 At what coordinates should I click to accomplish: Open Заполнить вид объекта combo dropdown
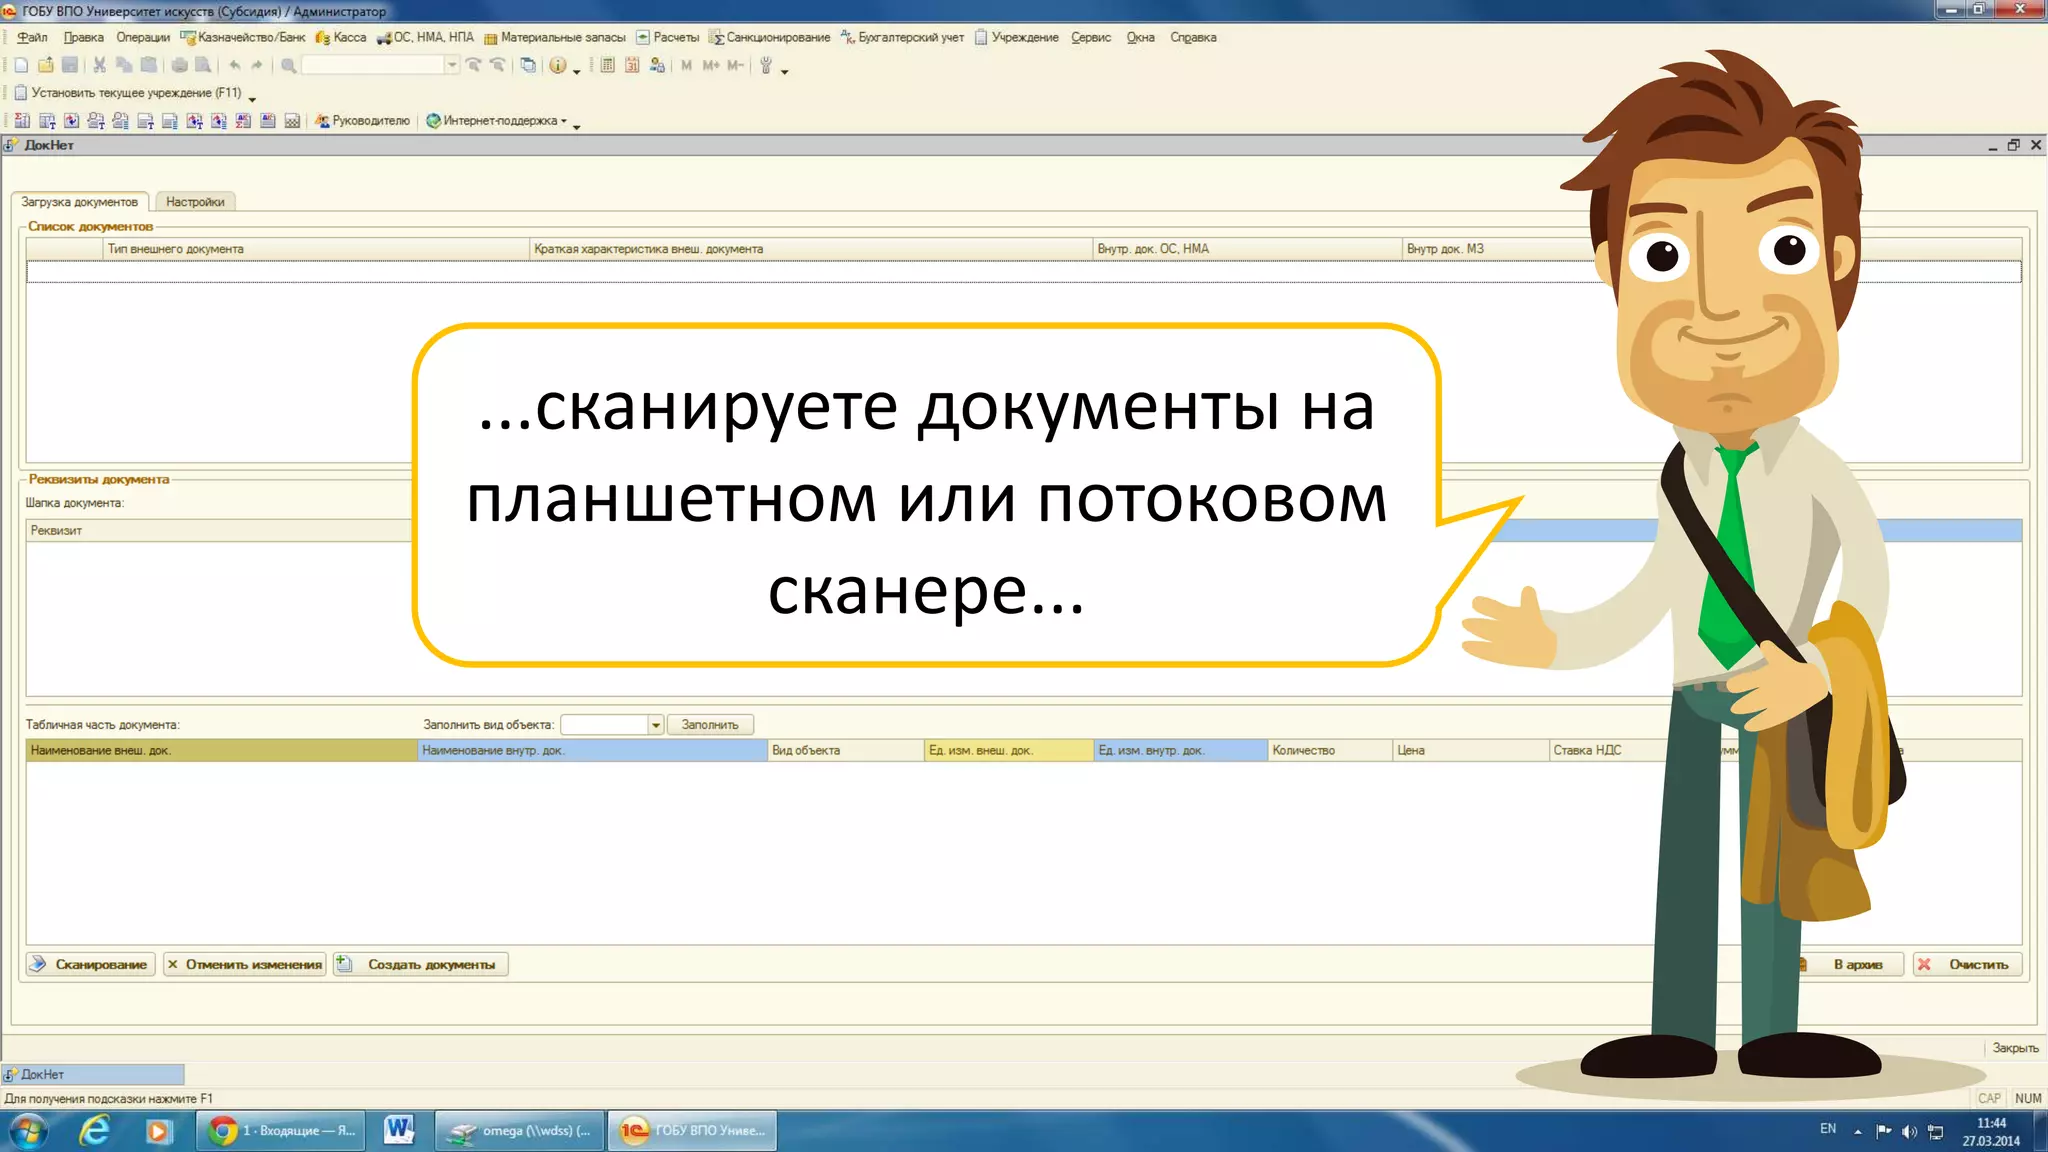pyautogui.click(x=656, y=725)
